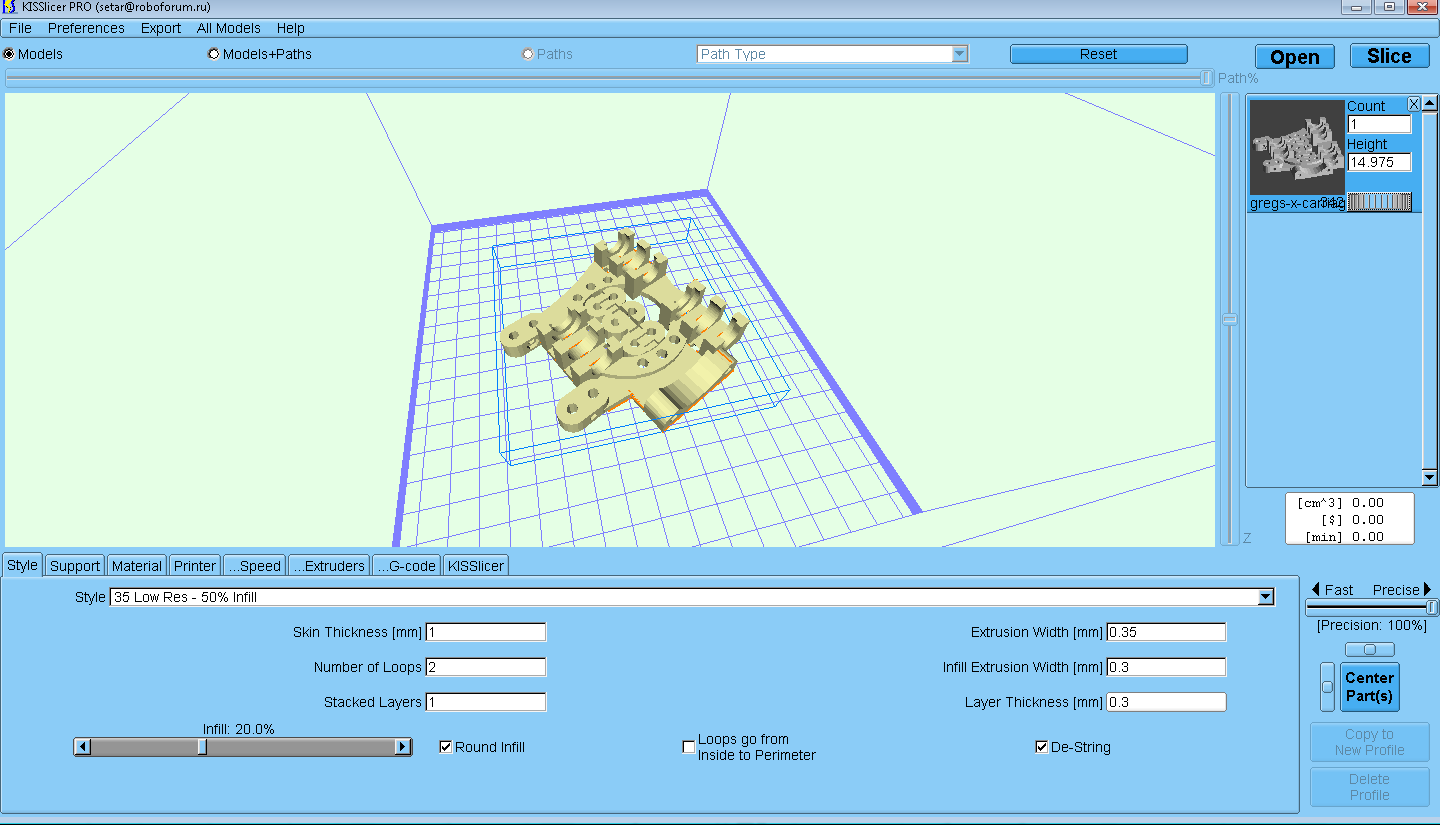Select the Models+Paths view option

tap(214, 54)
